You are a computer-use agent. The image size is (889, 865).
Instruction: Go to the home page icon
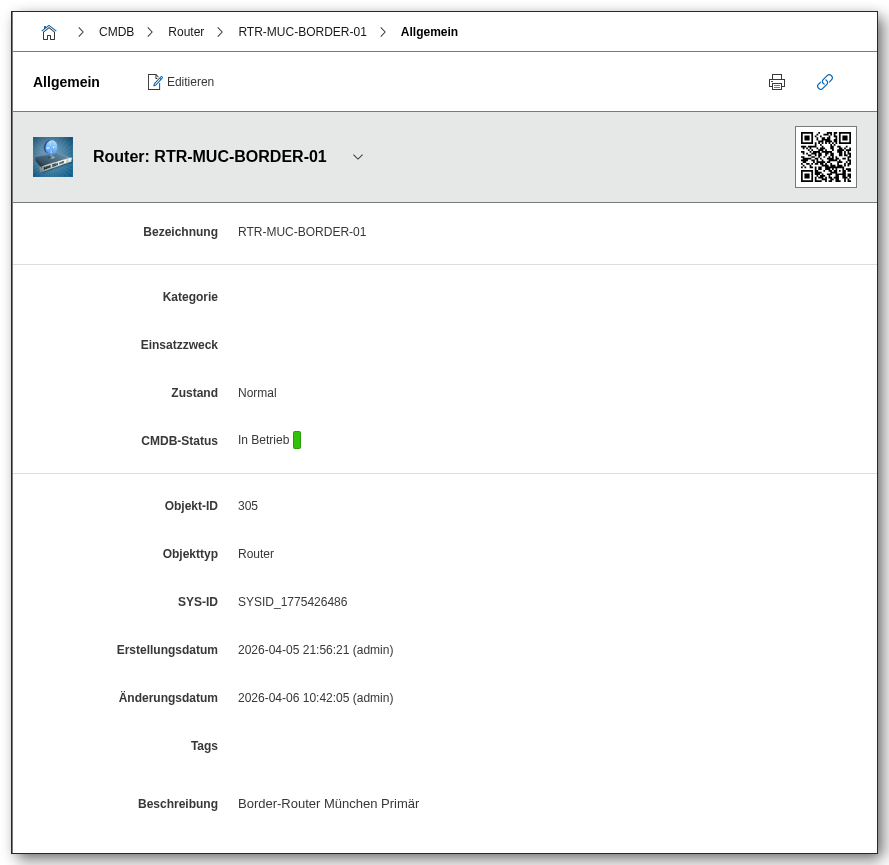click(x=49, y=32)
